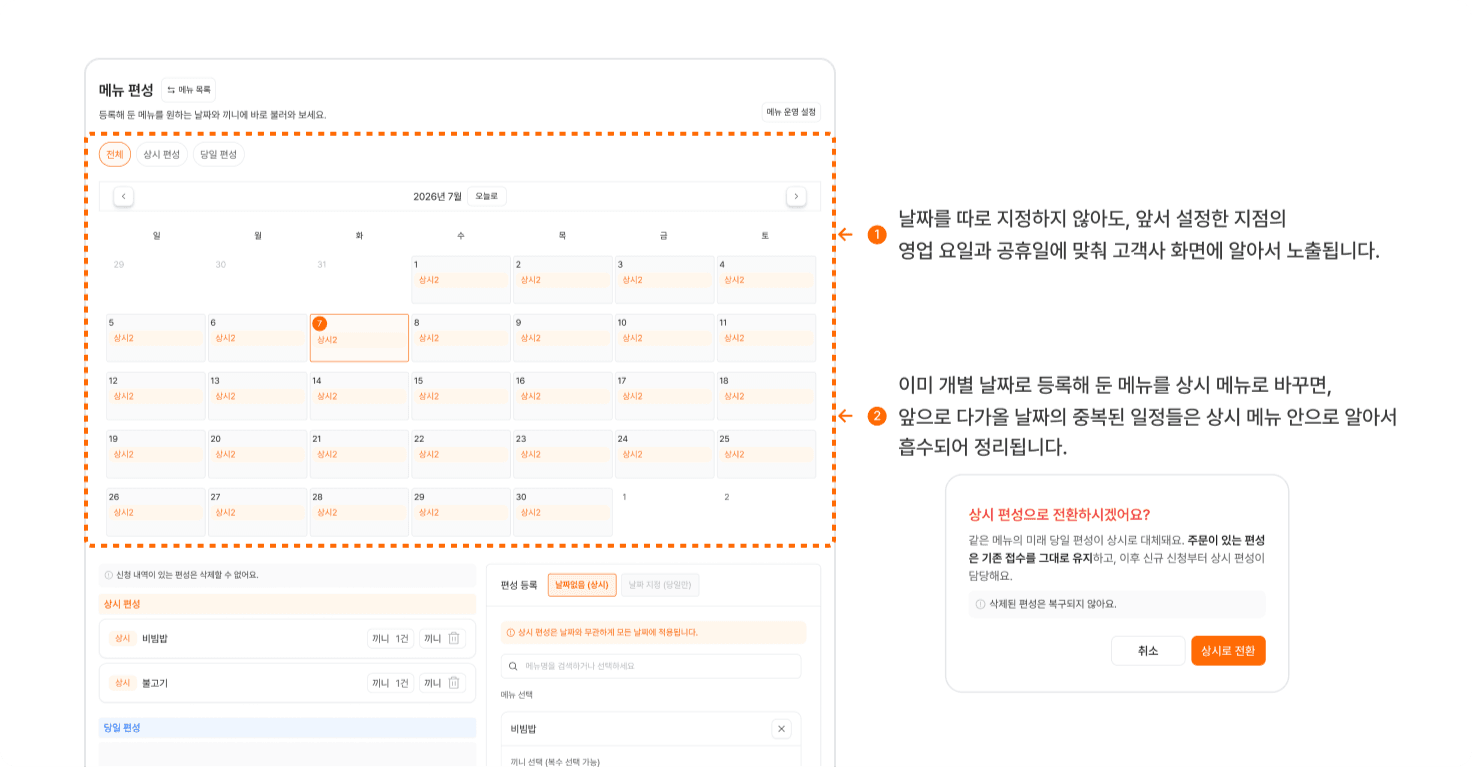This screenshot has width=1472, height=768.
Task: Select the 전체 filter tab
Action: tap(115, 154)
